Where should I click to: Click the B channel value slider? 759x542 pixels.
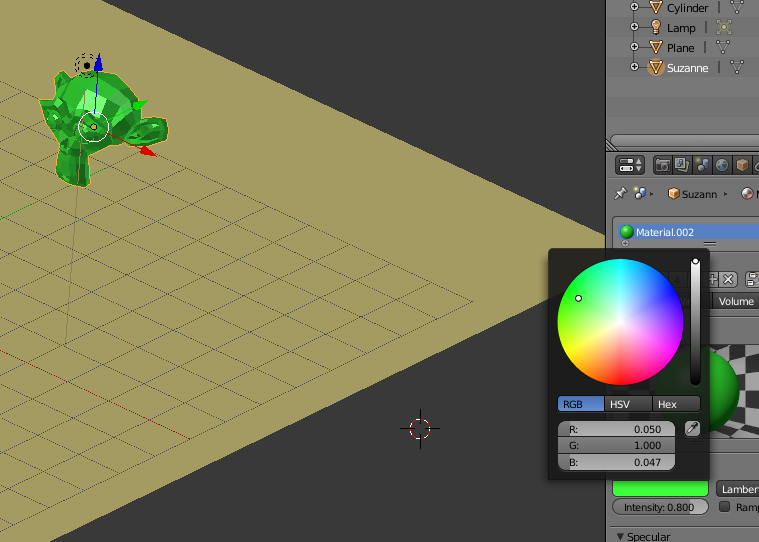(616, 462)
